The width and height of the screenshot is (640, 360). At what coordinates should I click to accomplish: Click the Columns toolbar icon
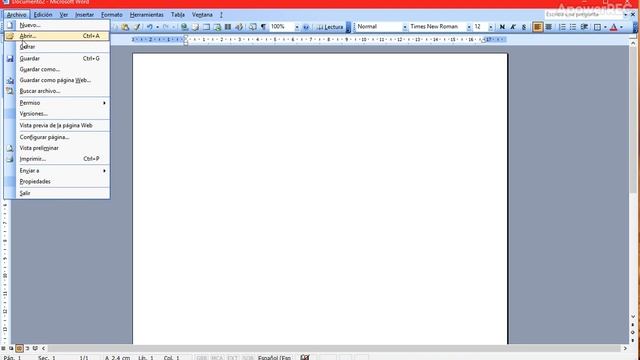tap(228, 27)
